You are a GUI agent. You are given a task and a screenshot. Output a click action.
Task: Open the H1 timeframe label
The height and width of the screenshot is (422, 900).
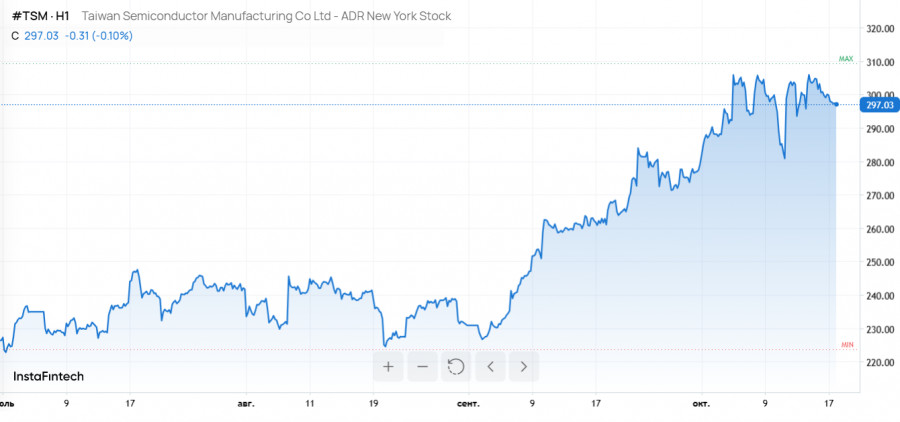point(62,17)
